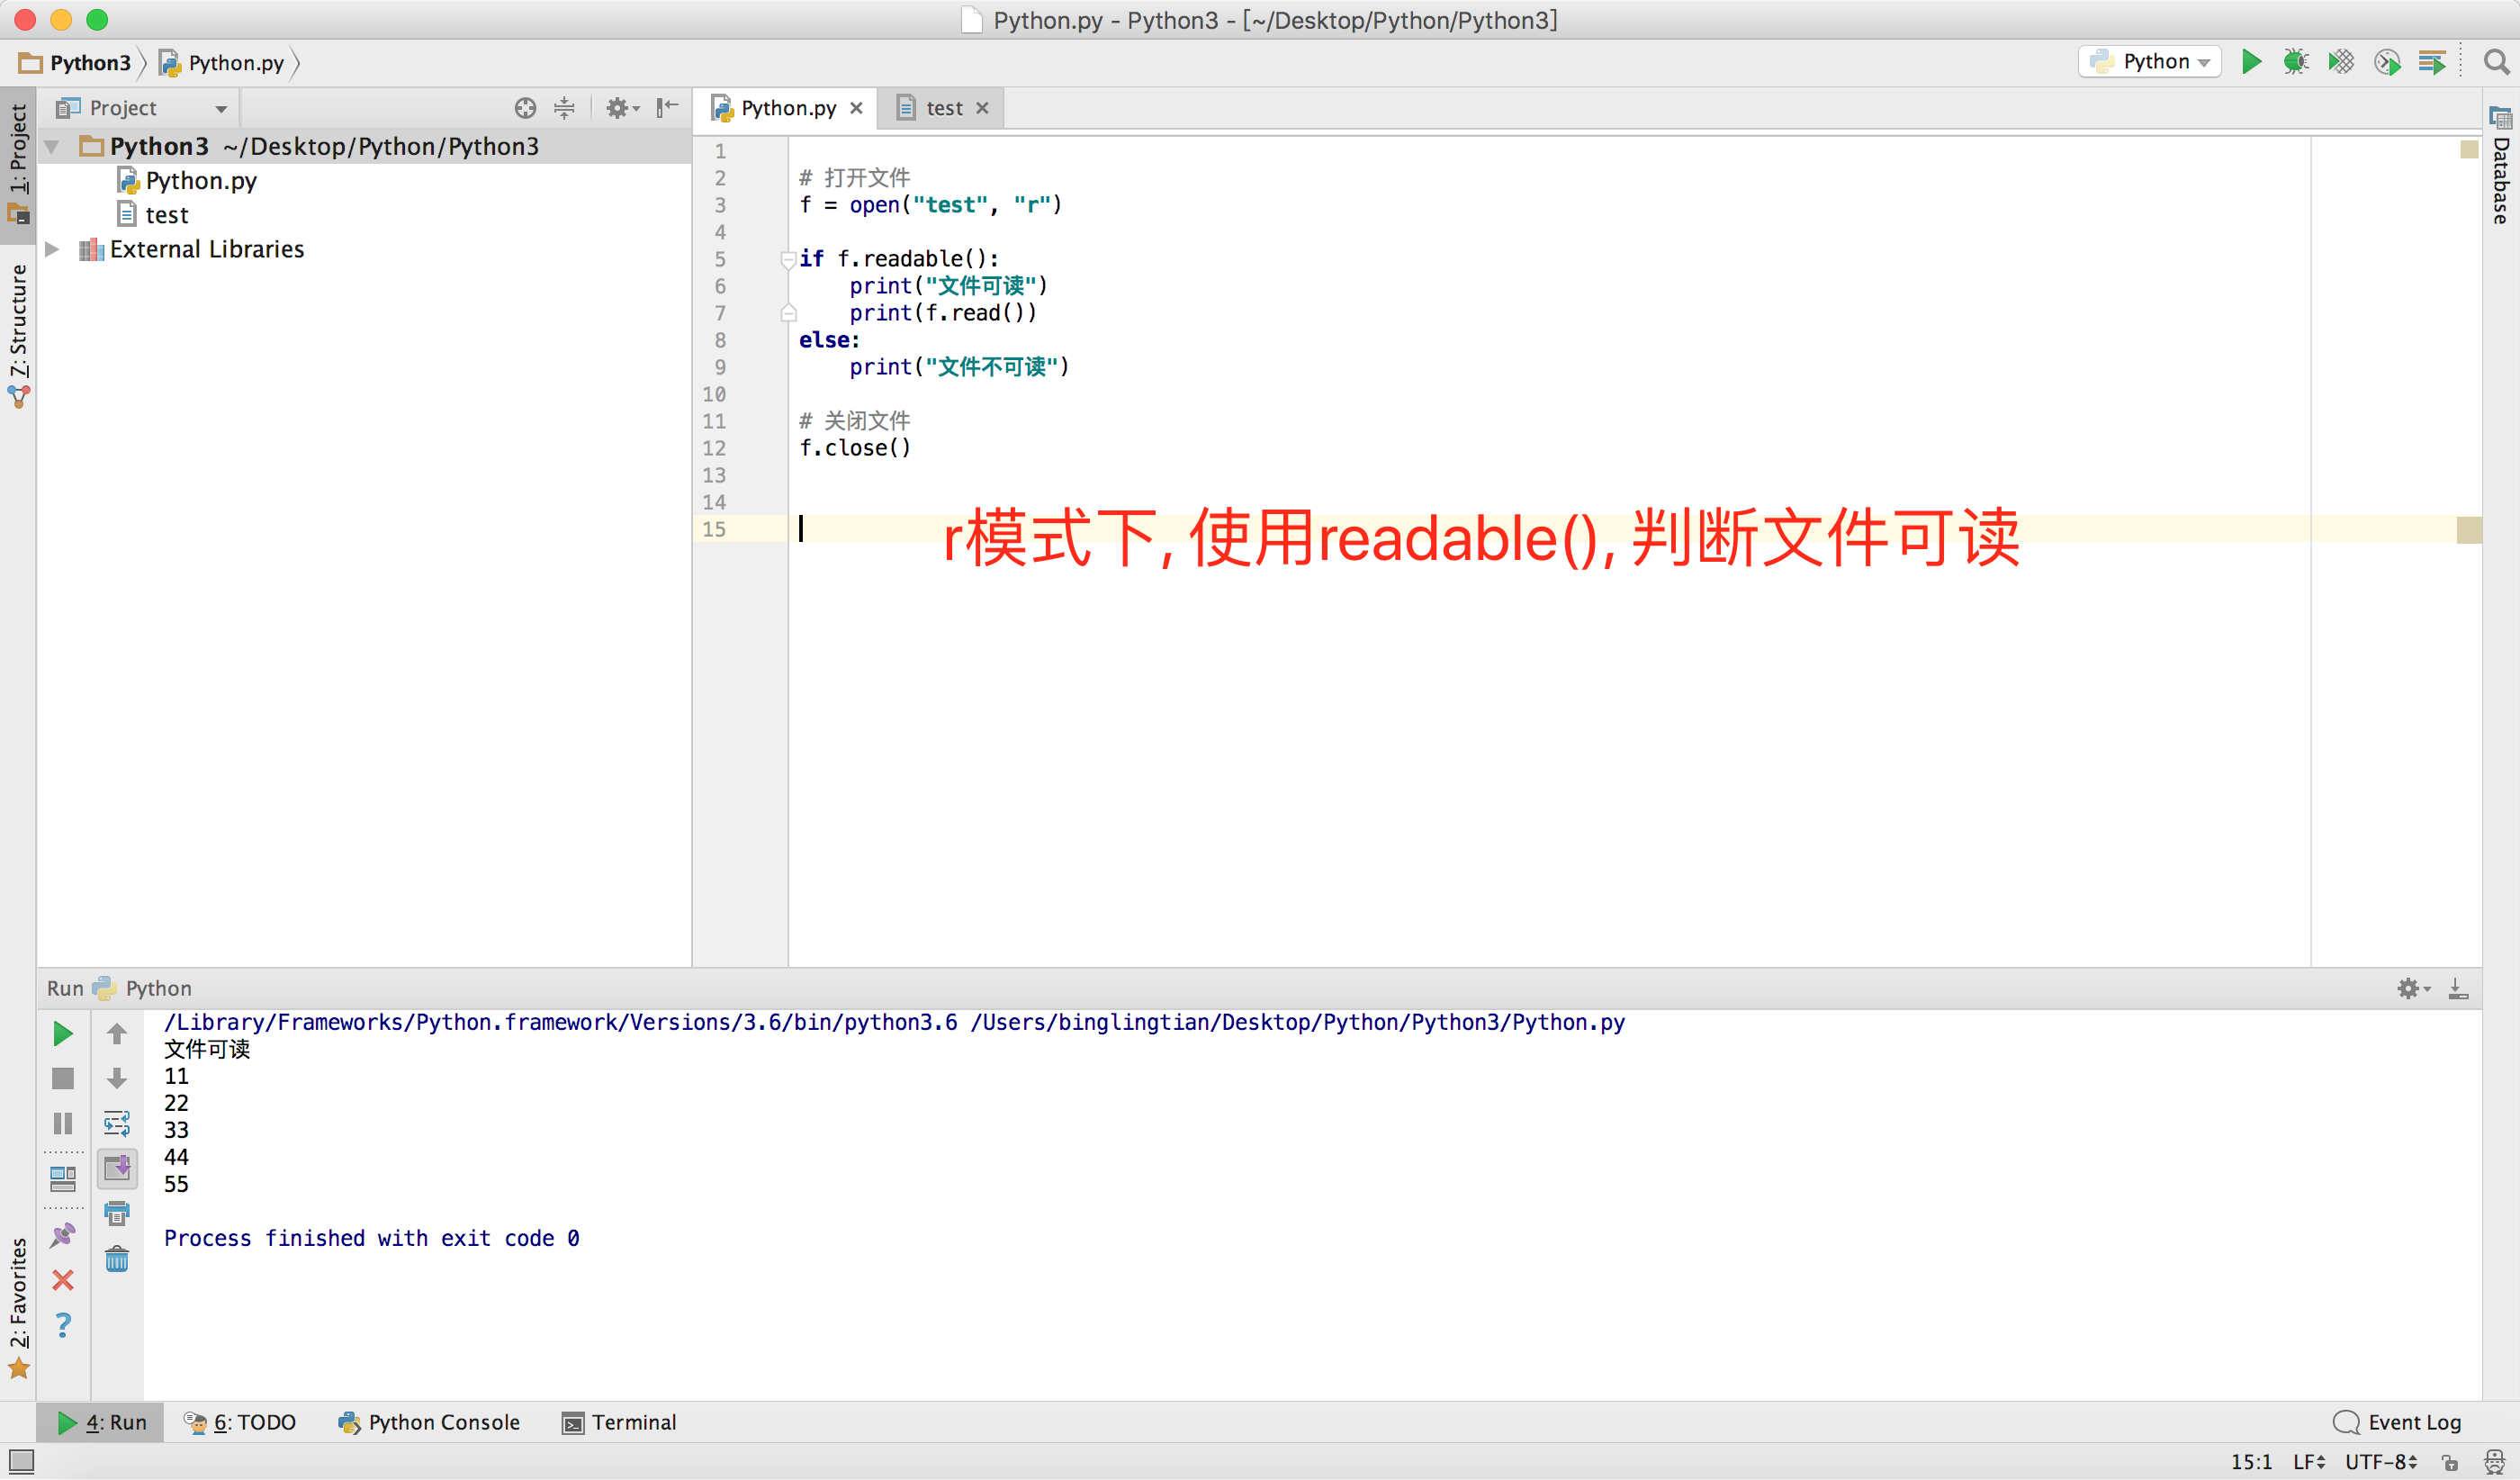
Task: Toggle scroll to end of console
Action: (x=117, y=1168)
